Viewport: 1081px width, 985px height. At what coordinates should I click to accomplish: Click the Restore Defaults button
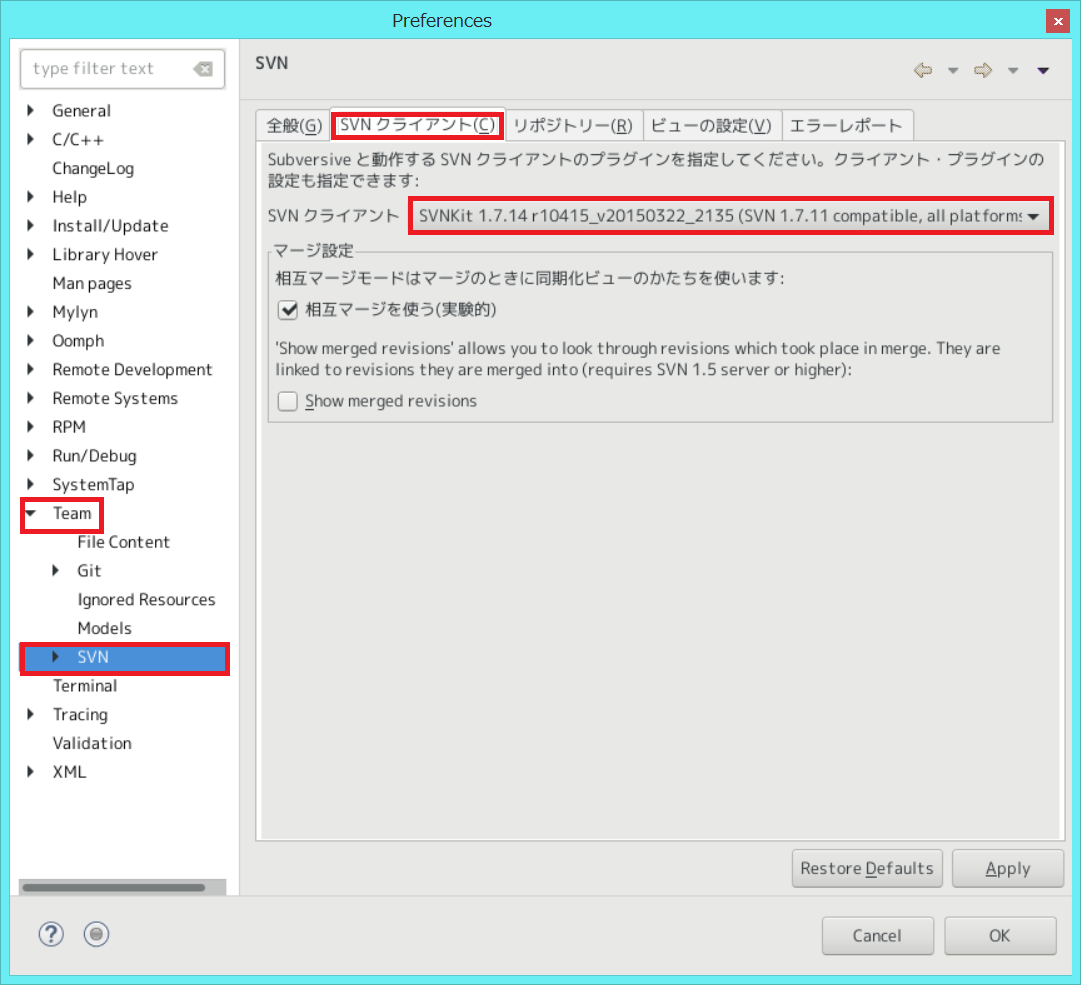pyautogui.click(x=866, y=868)
